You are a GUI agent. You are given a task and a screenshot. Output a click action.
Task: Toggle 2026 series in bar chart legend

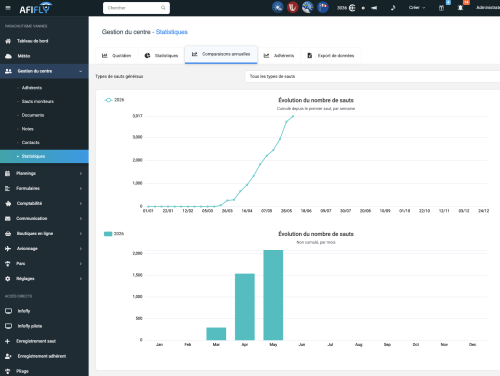[114, 234]
